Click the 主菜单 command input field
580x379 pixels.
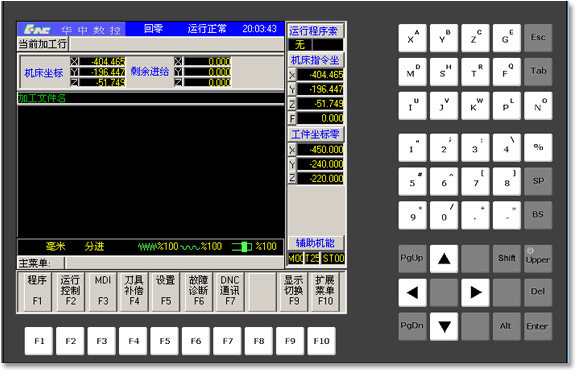(175, 263)
